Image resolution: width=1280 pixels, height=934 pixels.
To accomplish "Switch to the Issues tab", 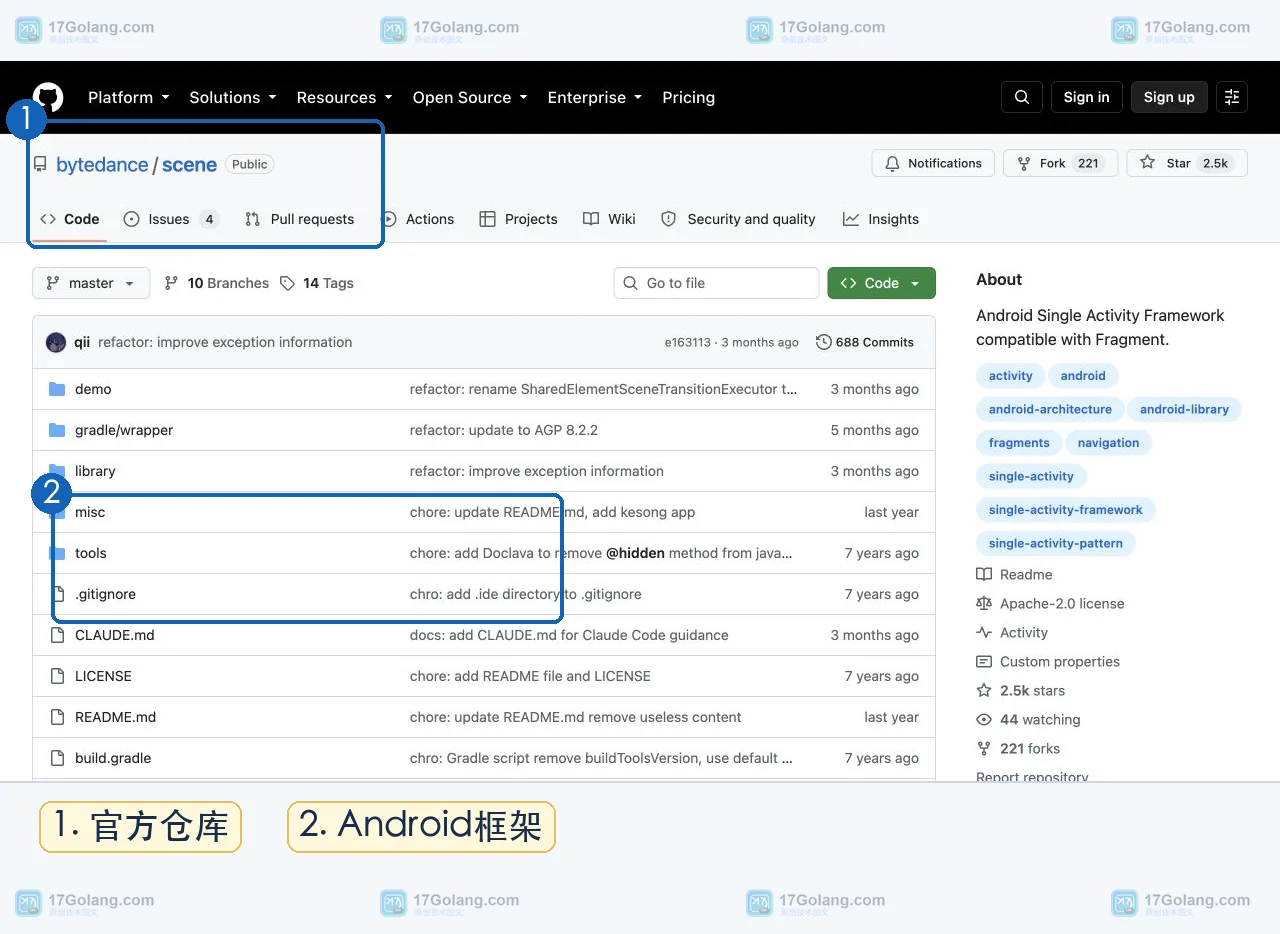I will click(x=171, y=219).
